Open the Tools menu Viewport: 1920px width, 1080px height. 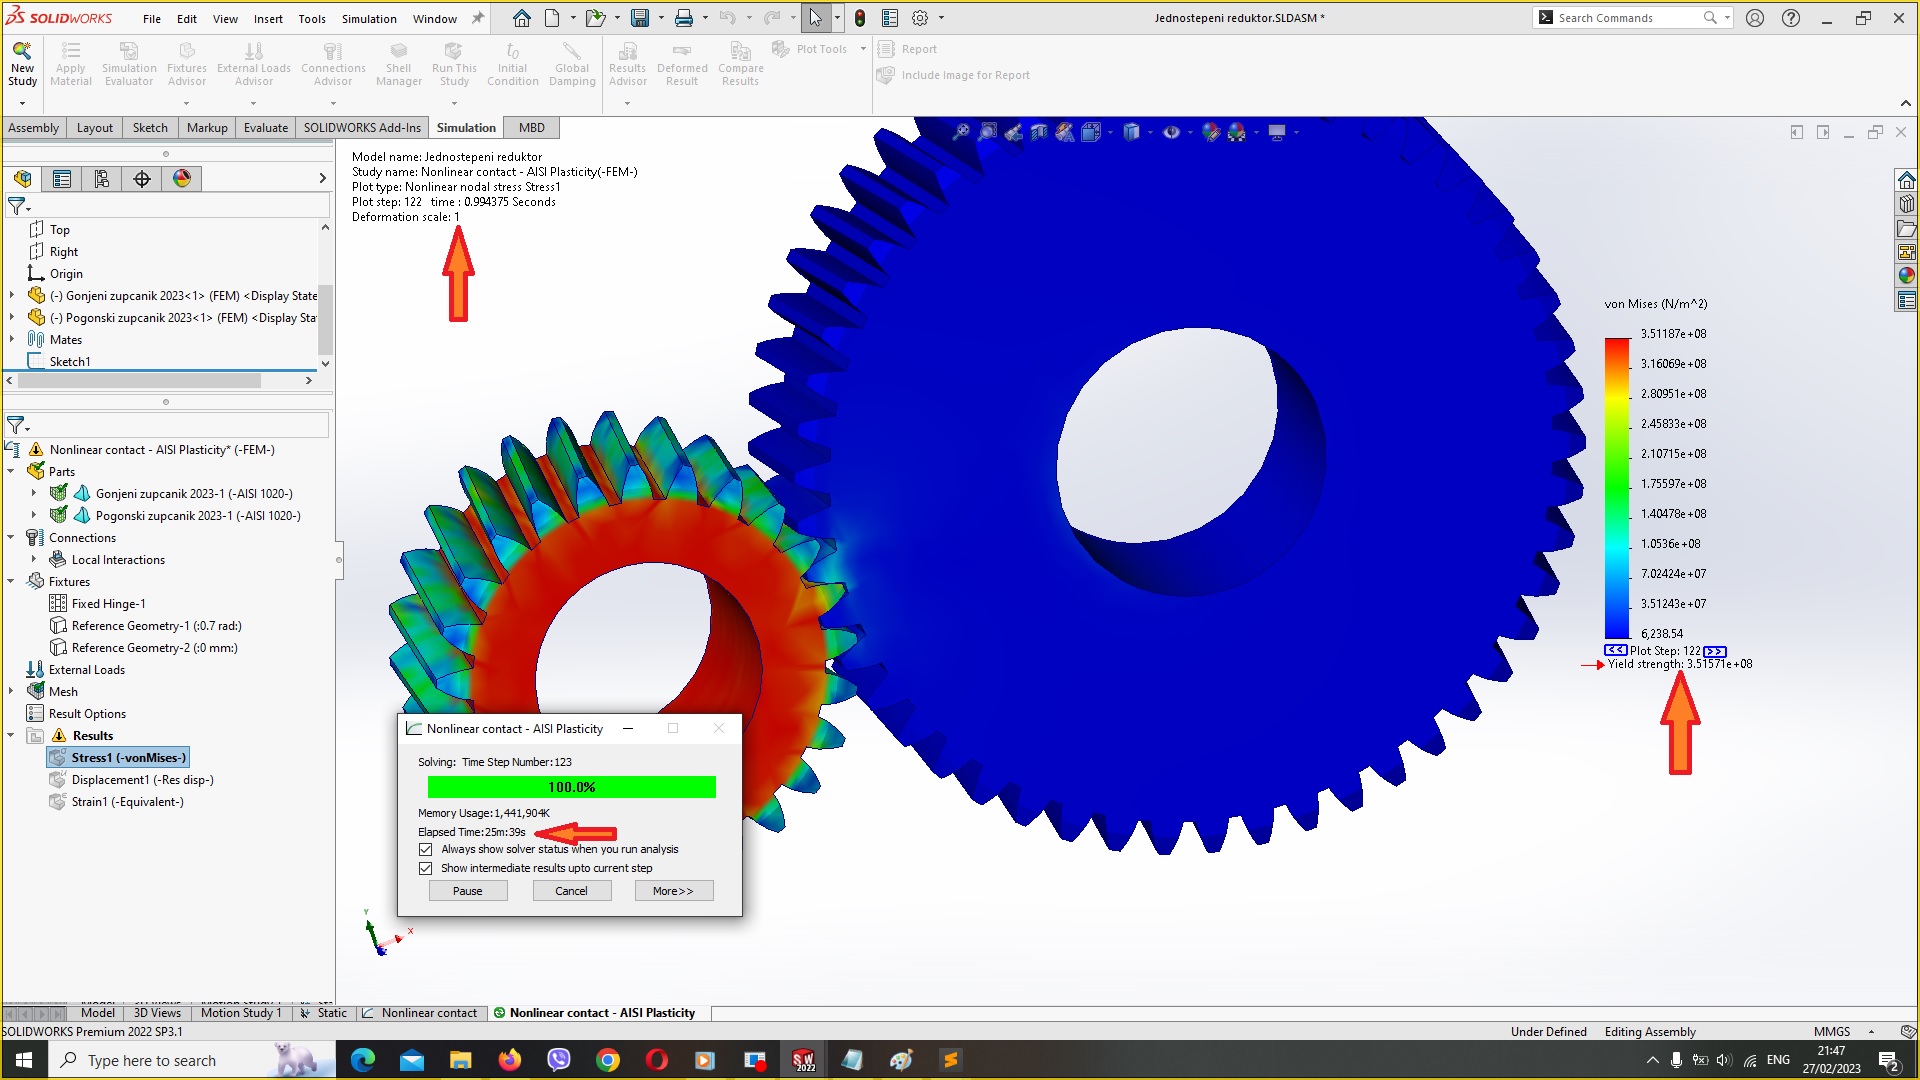[312, 19]
